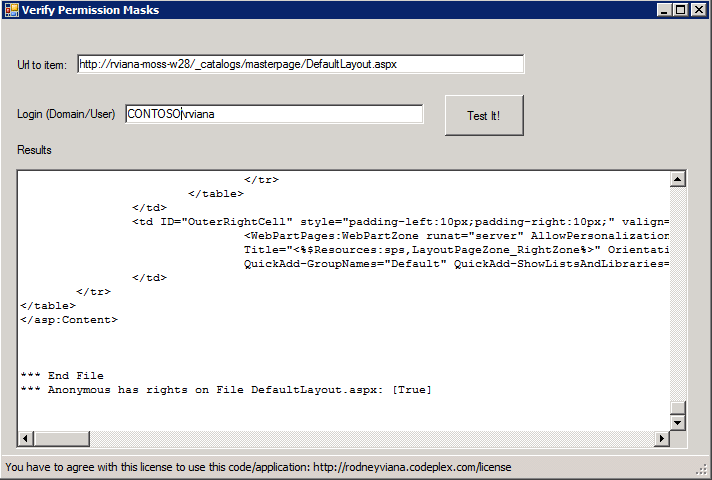This screenshot has width=712, height=480.
Task: Close the Verify Permission Masks window
Action: pyautogui.click(x=698, y=10)
